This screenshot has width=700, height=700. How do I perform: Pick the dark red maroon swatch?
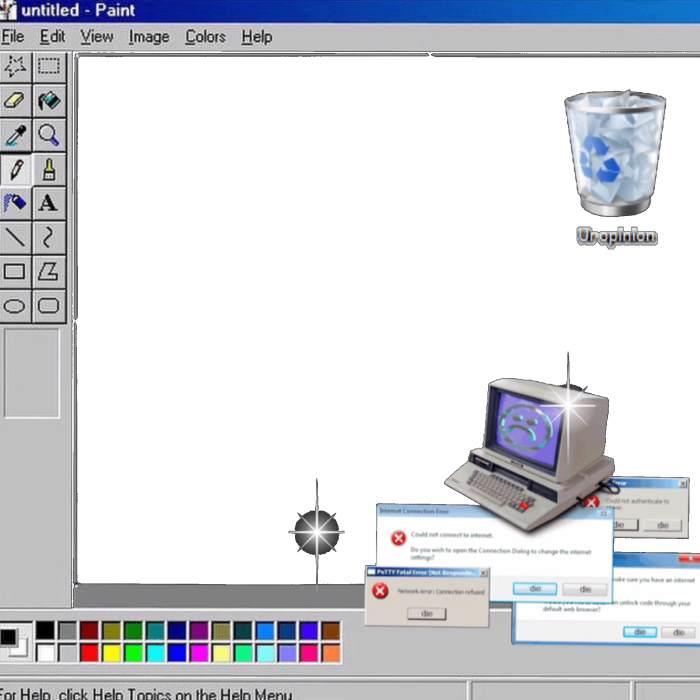89,630
